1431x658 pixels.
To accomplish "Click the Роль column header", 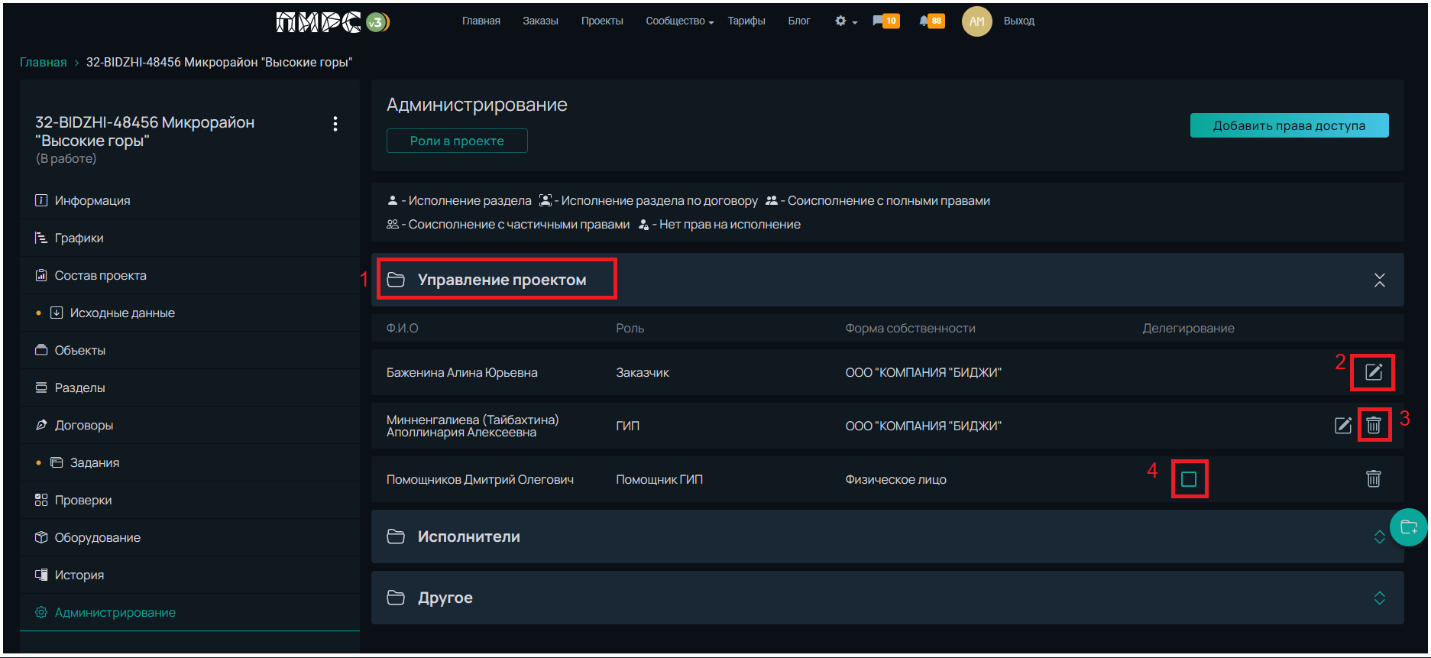I will point(630,328).
